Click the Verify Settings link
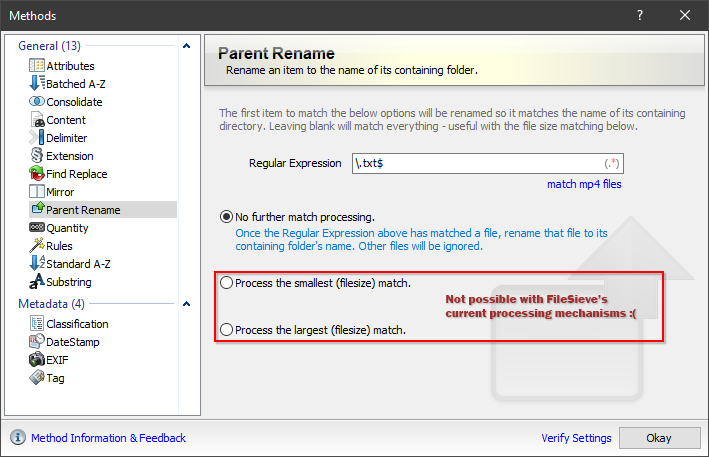Viewport: 709px width, 457px height. click(576, 438)
